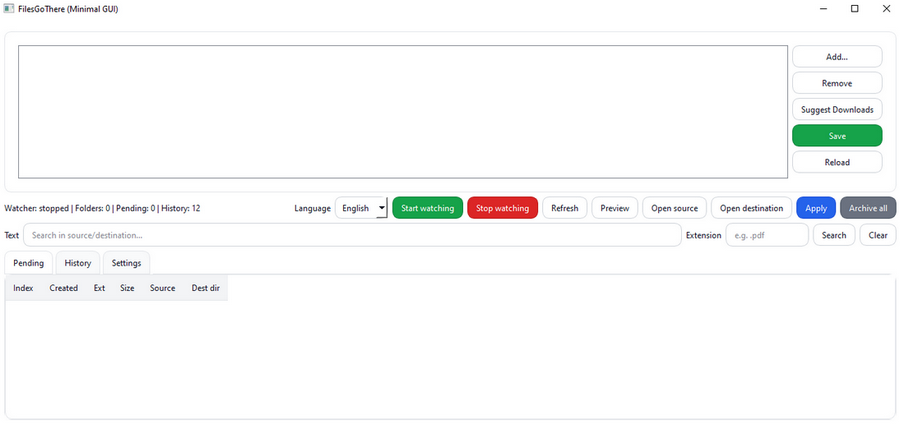The image size is (900, 425).
Task: Click the Search button
Action: pyautogui.click(x=833, y=235)
